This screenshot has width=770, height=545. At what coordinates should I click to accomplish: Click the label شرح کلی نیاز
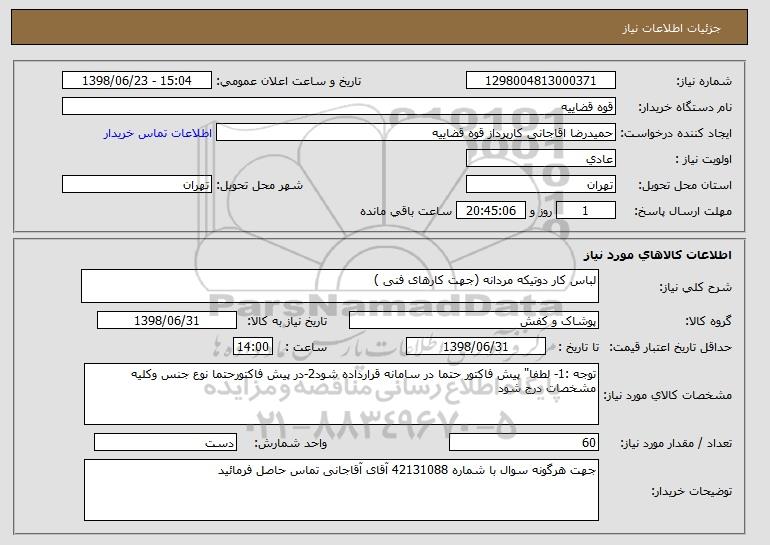point(695,287)
